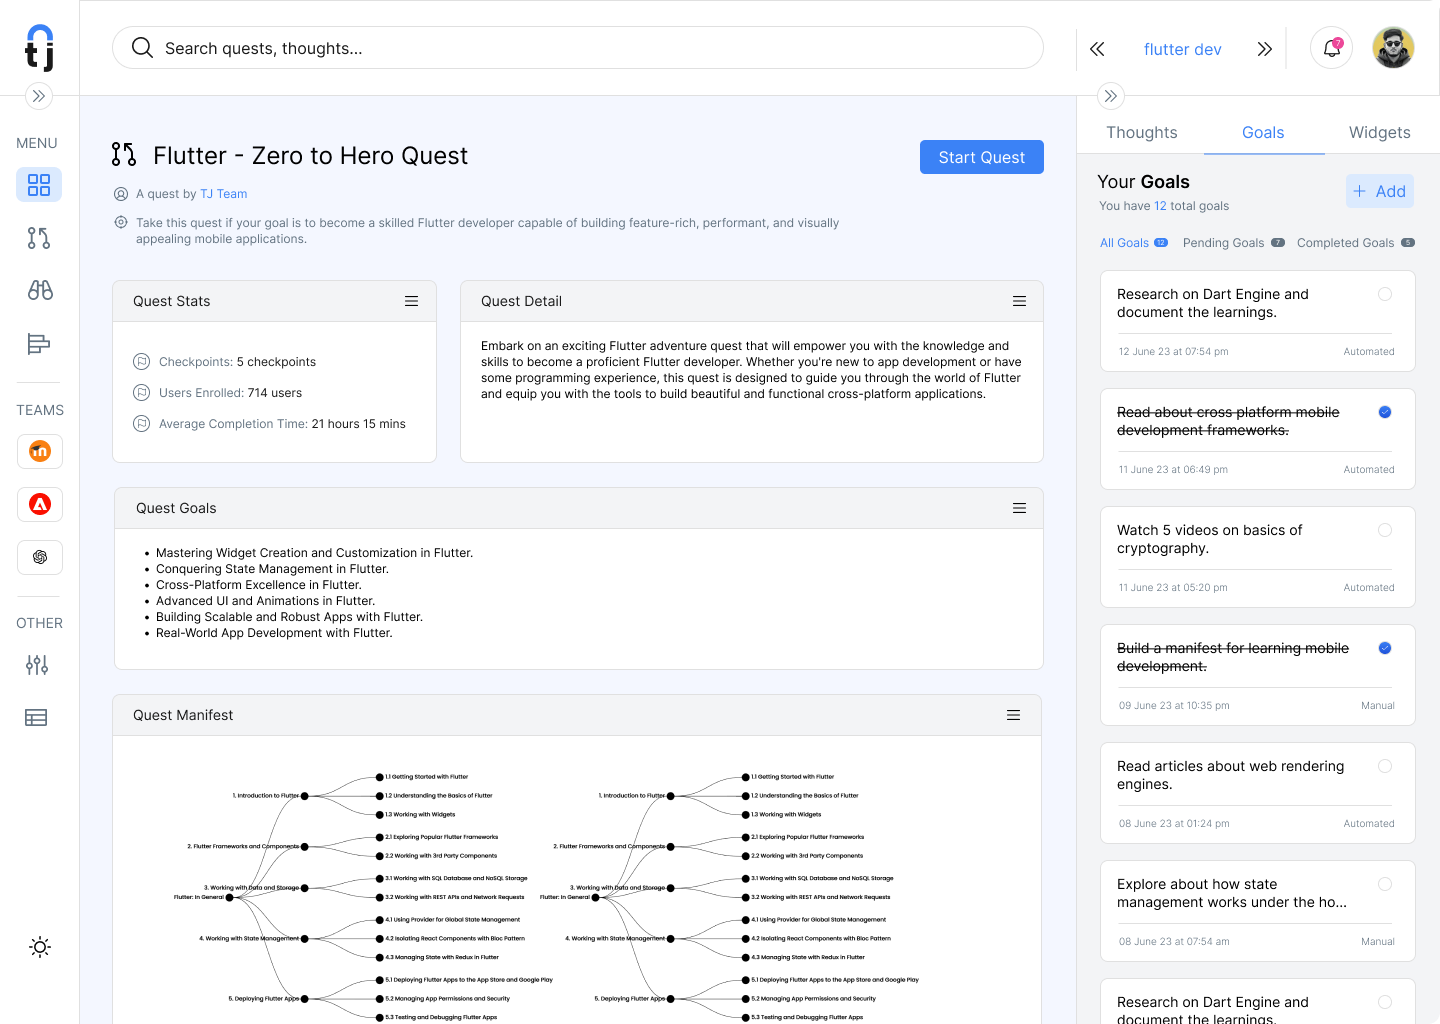Open Explore about how state management goal
Screen dimensions: 1440x1024
(x=1258, y=911)
